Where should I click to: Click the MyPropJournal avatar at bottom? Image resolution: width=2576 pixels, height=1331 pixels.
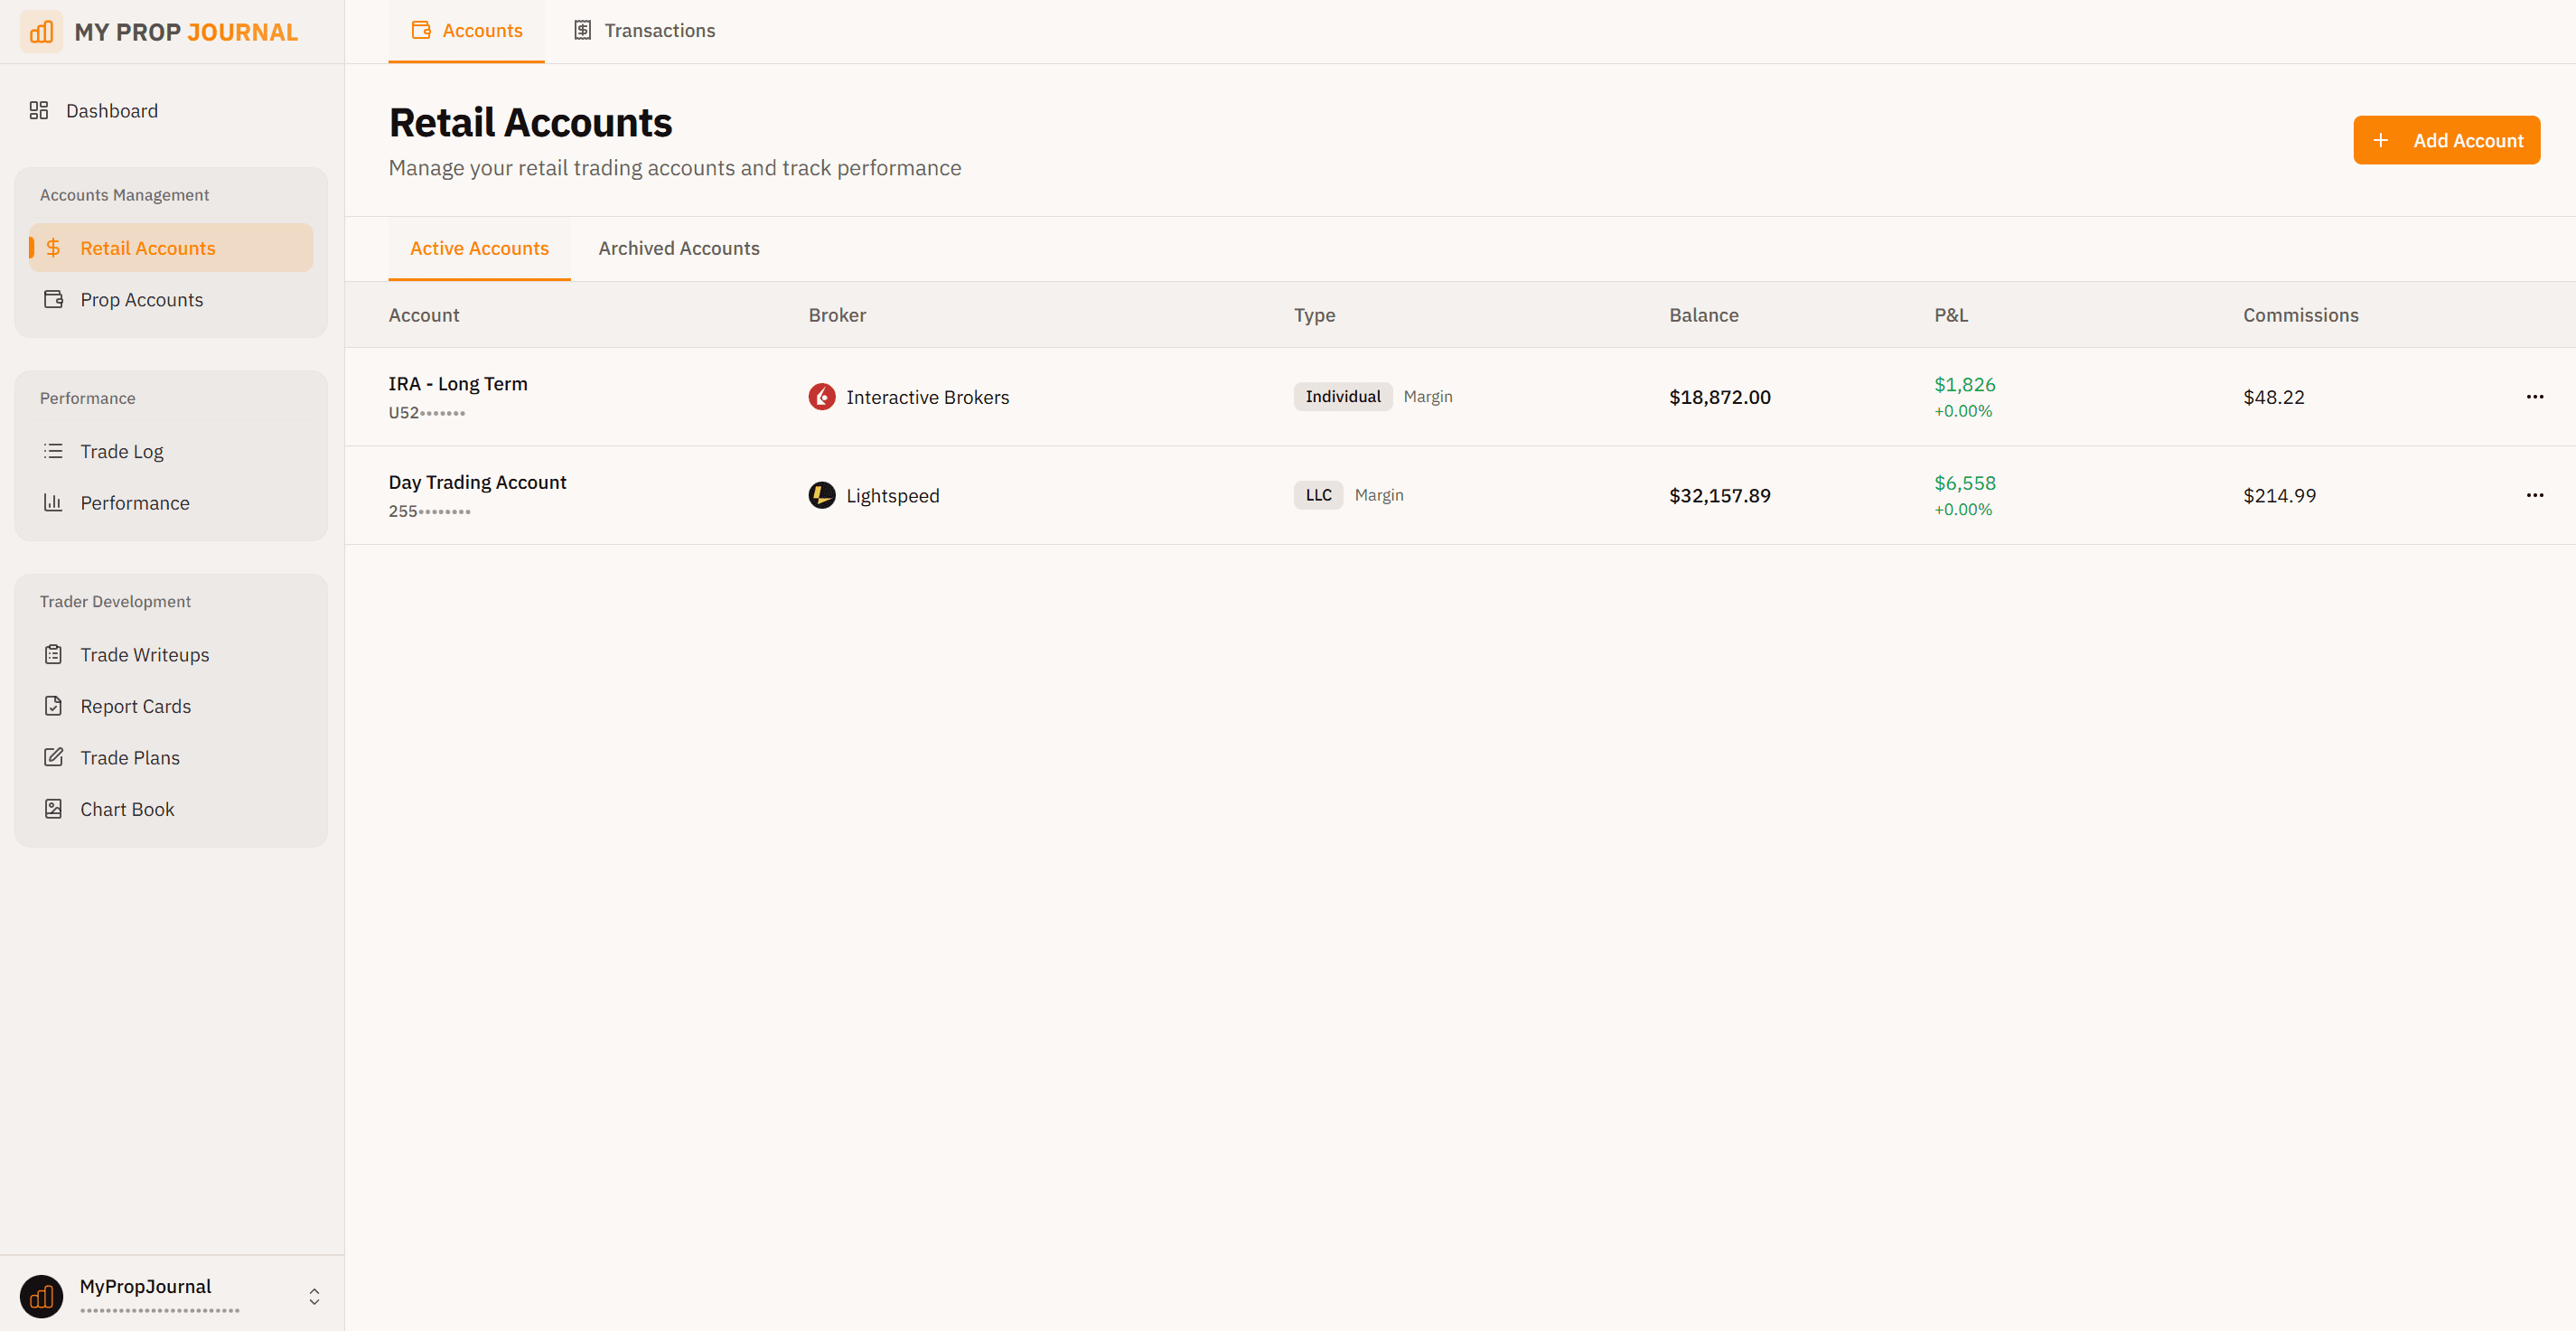(x=41, y=1296)
